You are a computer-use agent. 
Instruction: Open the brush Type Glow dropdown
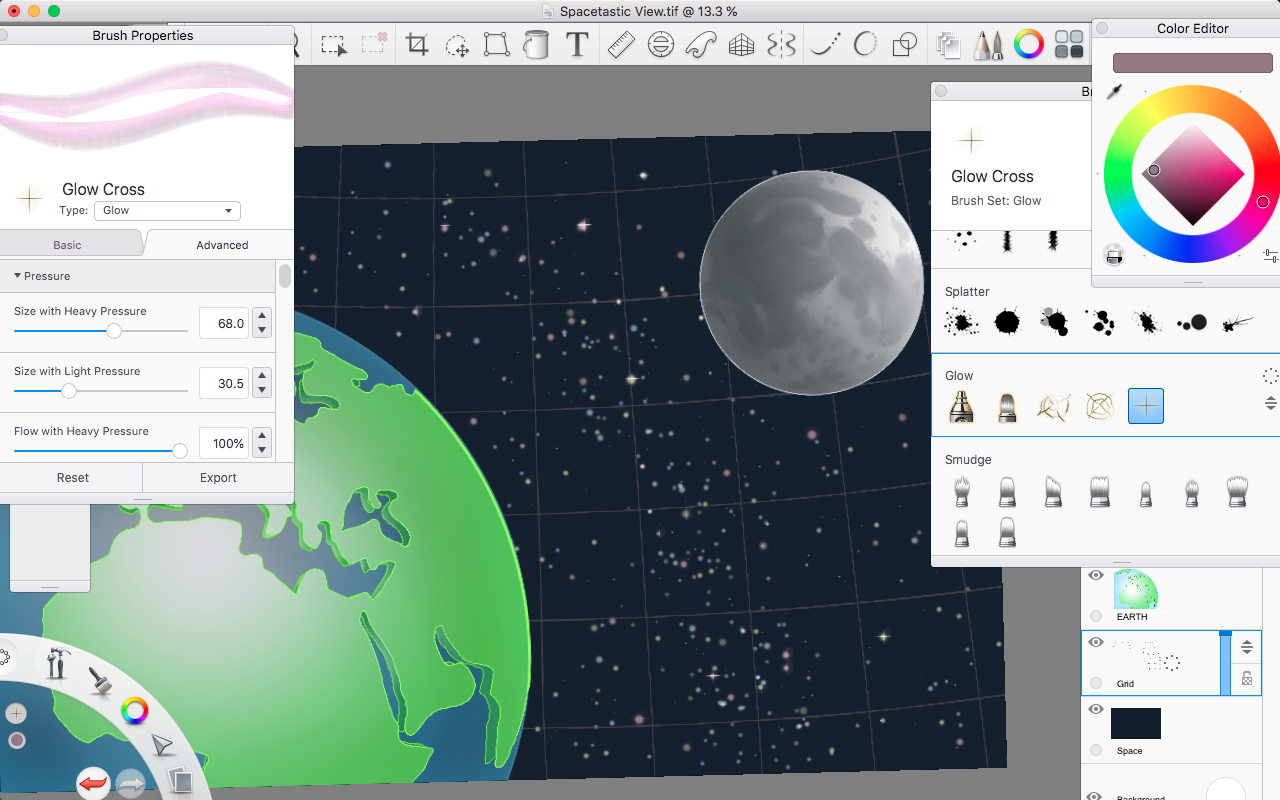point(167,210)
